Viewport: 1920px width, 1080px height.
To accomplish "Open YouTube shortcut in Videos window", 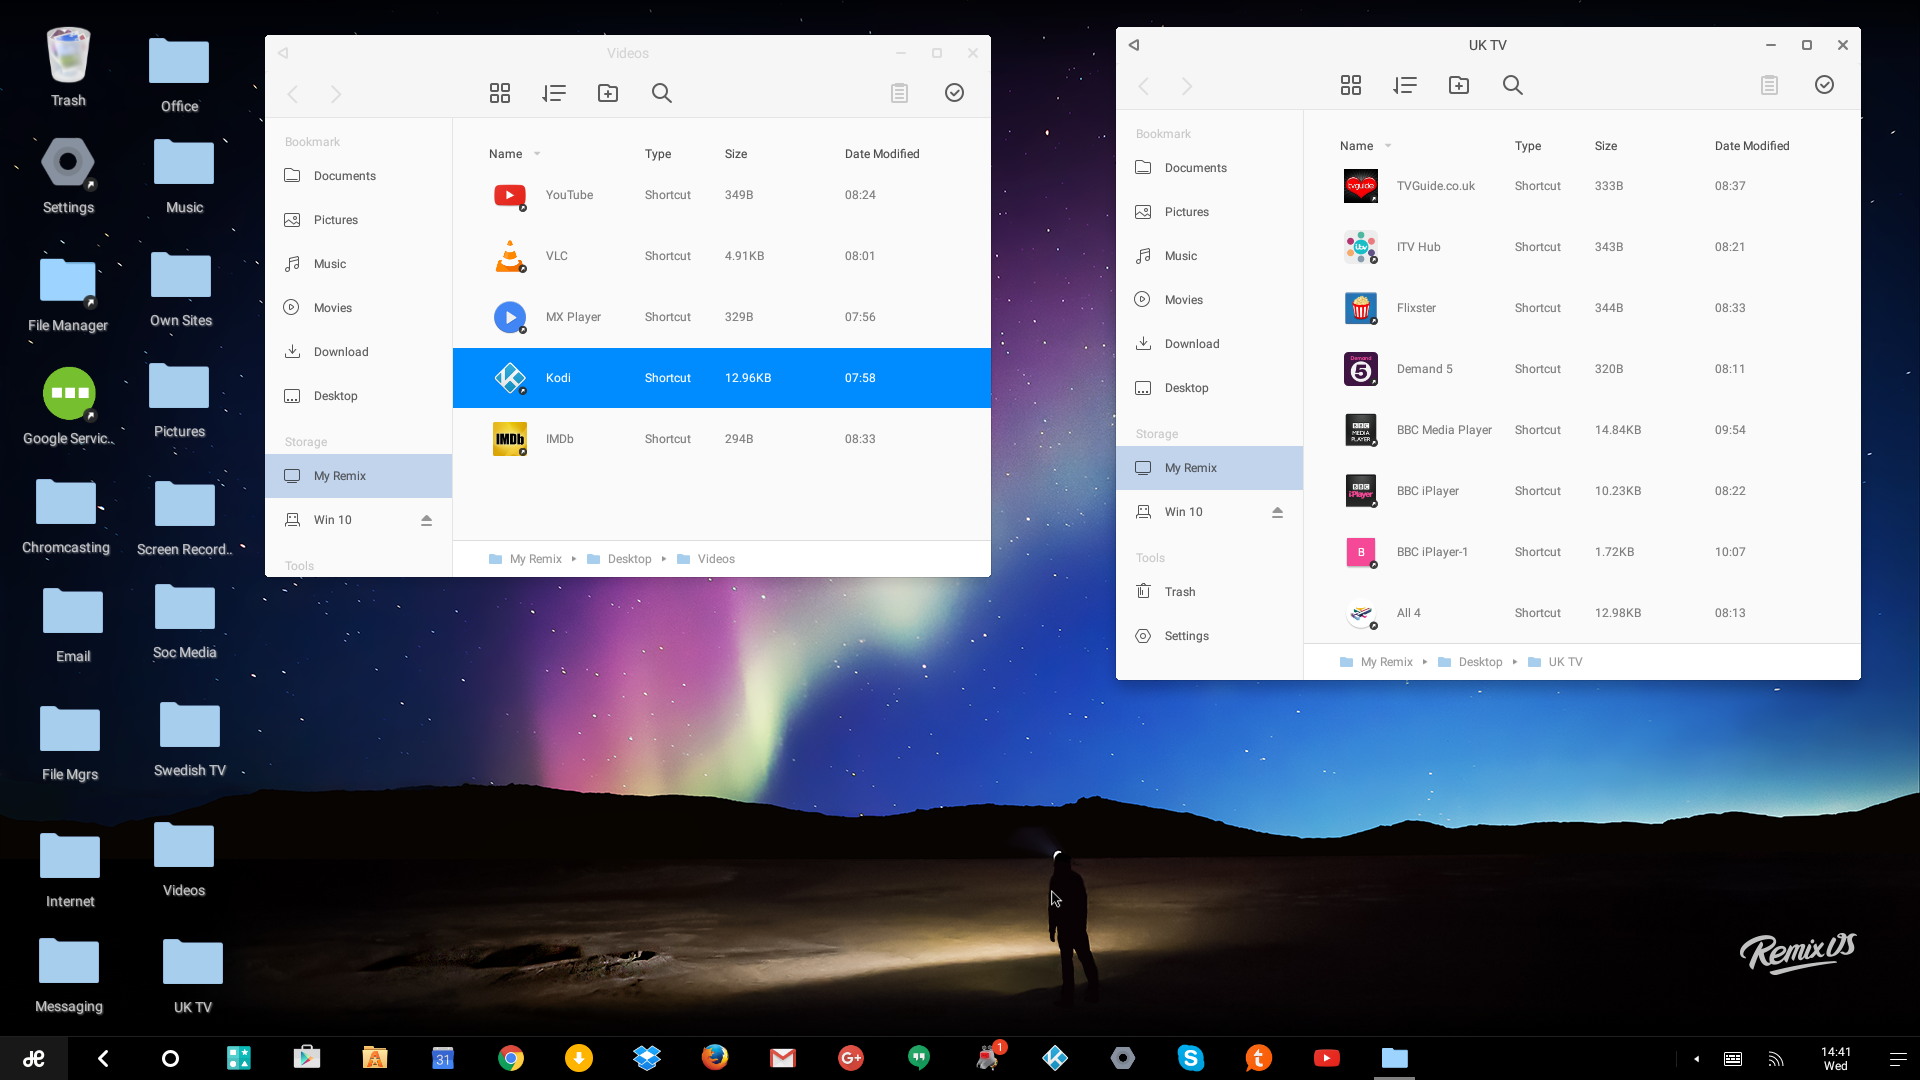I will click(x=722, y=195).
